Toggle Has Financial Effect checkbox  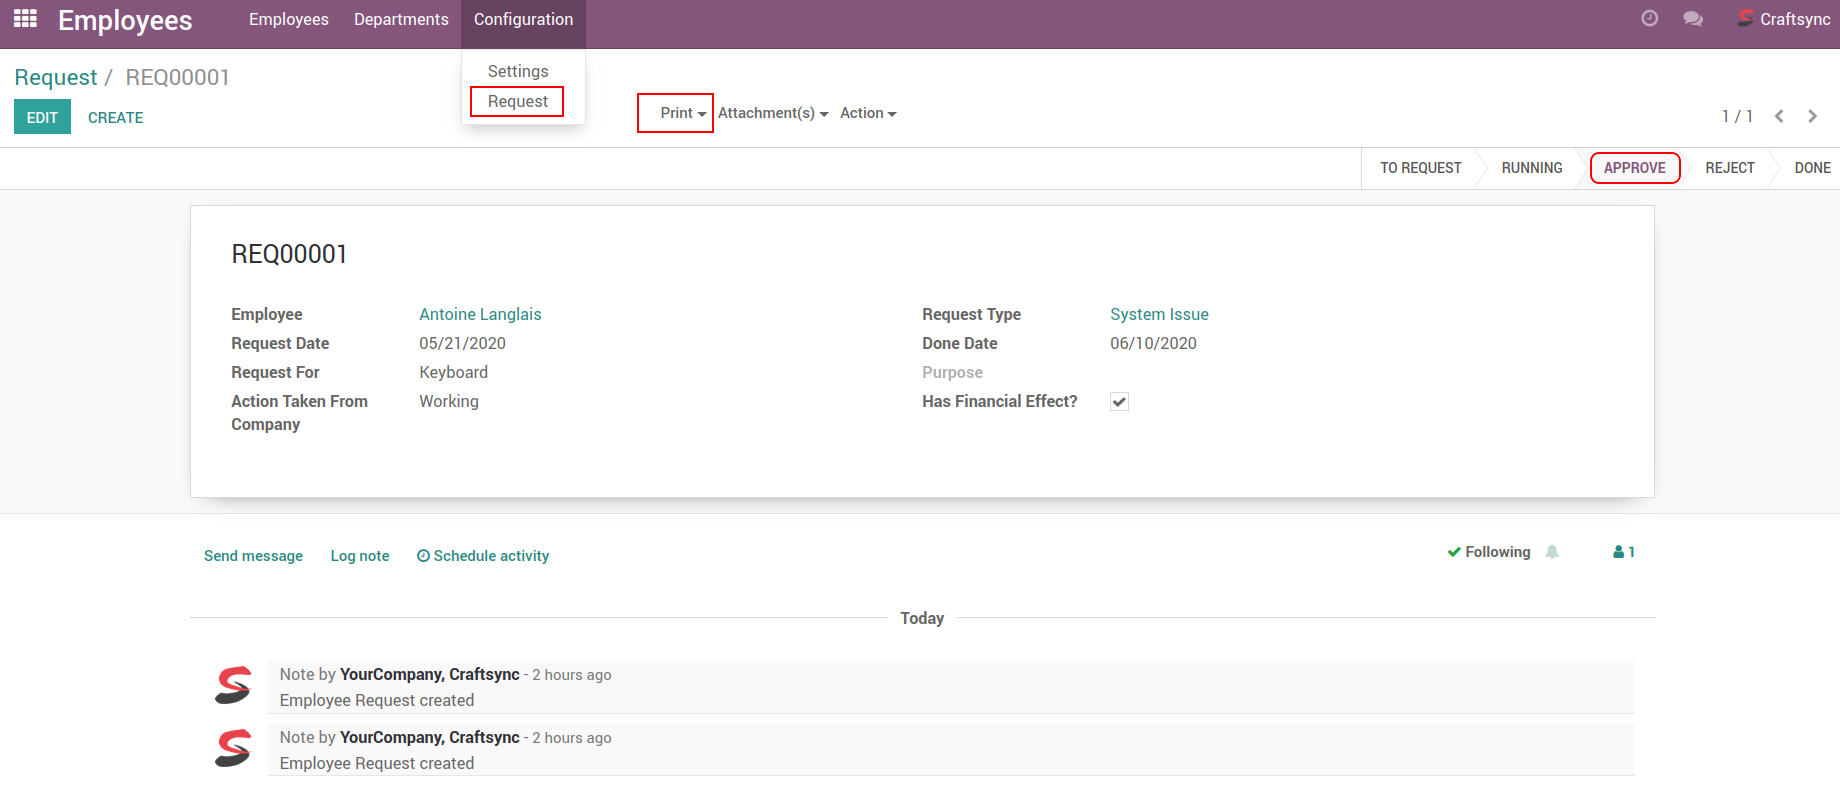[1119, 402]
